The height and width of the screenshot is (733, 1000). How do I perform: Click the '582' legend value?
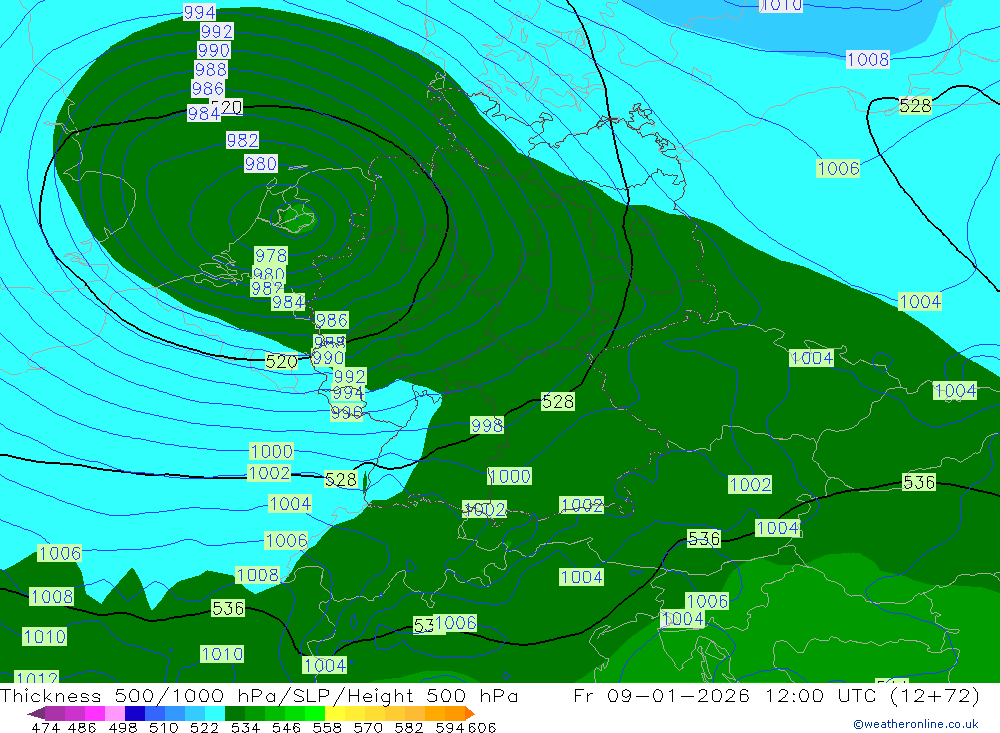tap(409, 727)
